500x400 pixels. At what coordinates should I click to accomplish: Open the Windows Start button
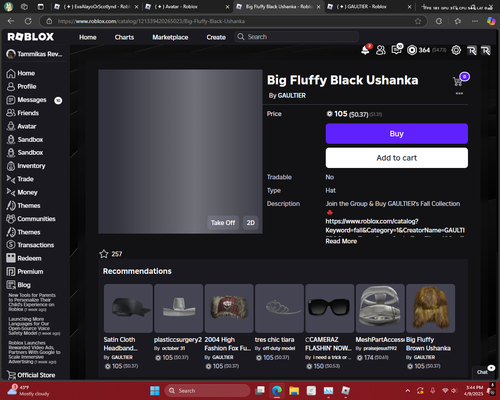pos(155,391)
